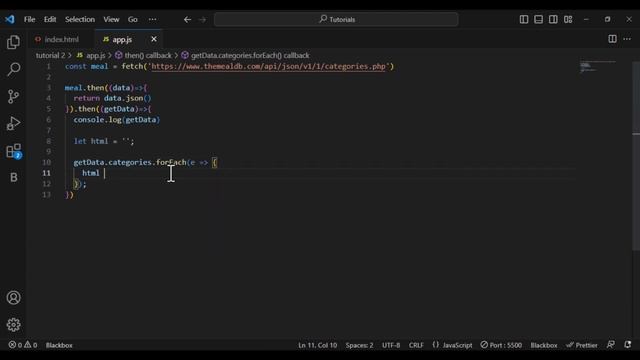Open the editor More Actions ellipsis

[x=627, y=39]
